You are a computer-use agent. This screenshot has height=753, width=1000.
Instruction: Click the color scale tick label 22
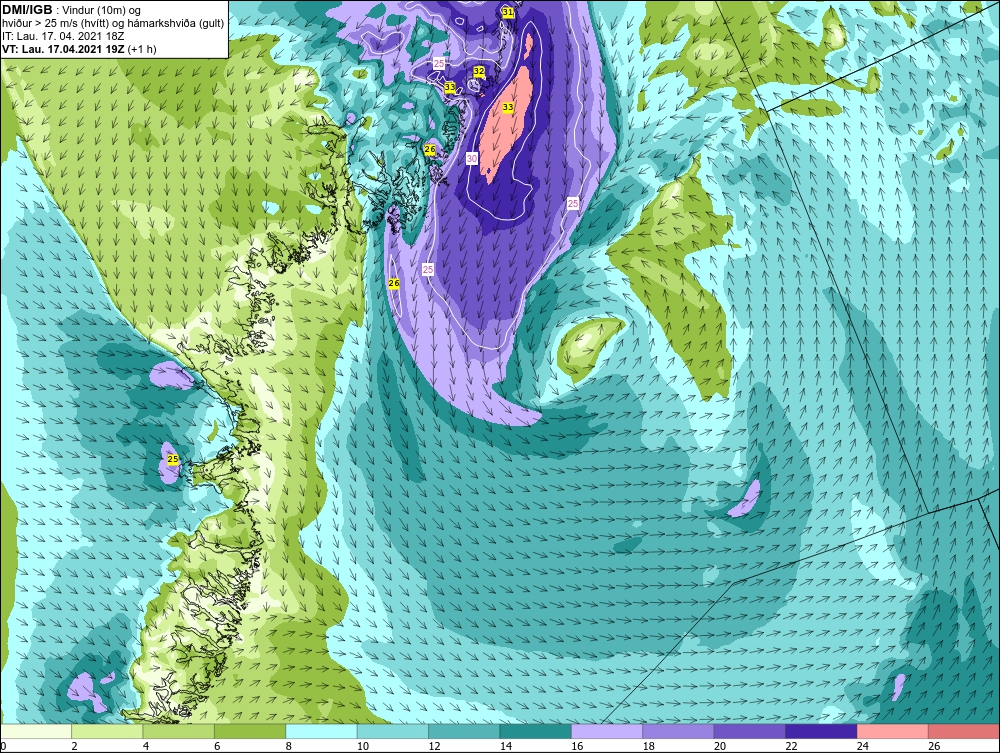click(791, 746)
